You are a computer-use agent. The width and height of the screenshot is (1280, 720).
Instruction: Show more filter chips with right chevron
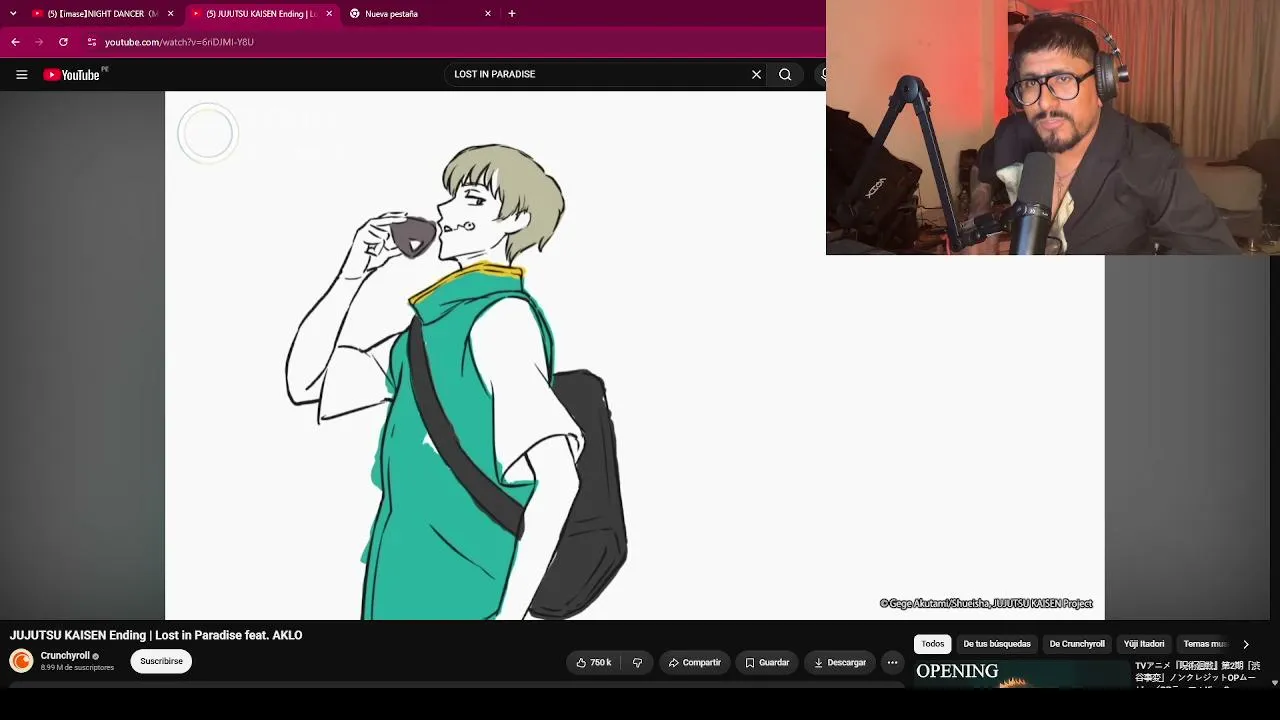pyautogui.click(x=1245, y=644)
